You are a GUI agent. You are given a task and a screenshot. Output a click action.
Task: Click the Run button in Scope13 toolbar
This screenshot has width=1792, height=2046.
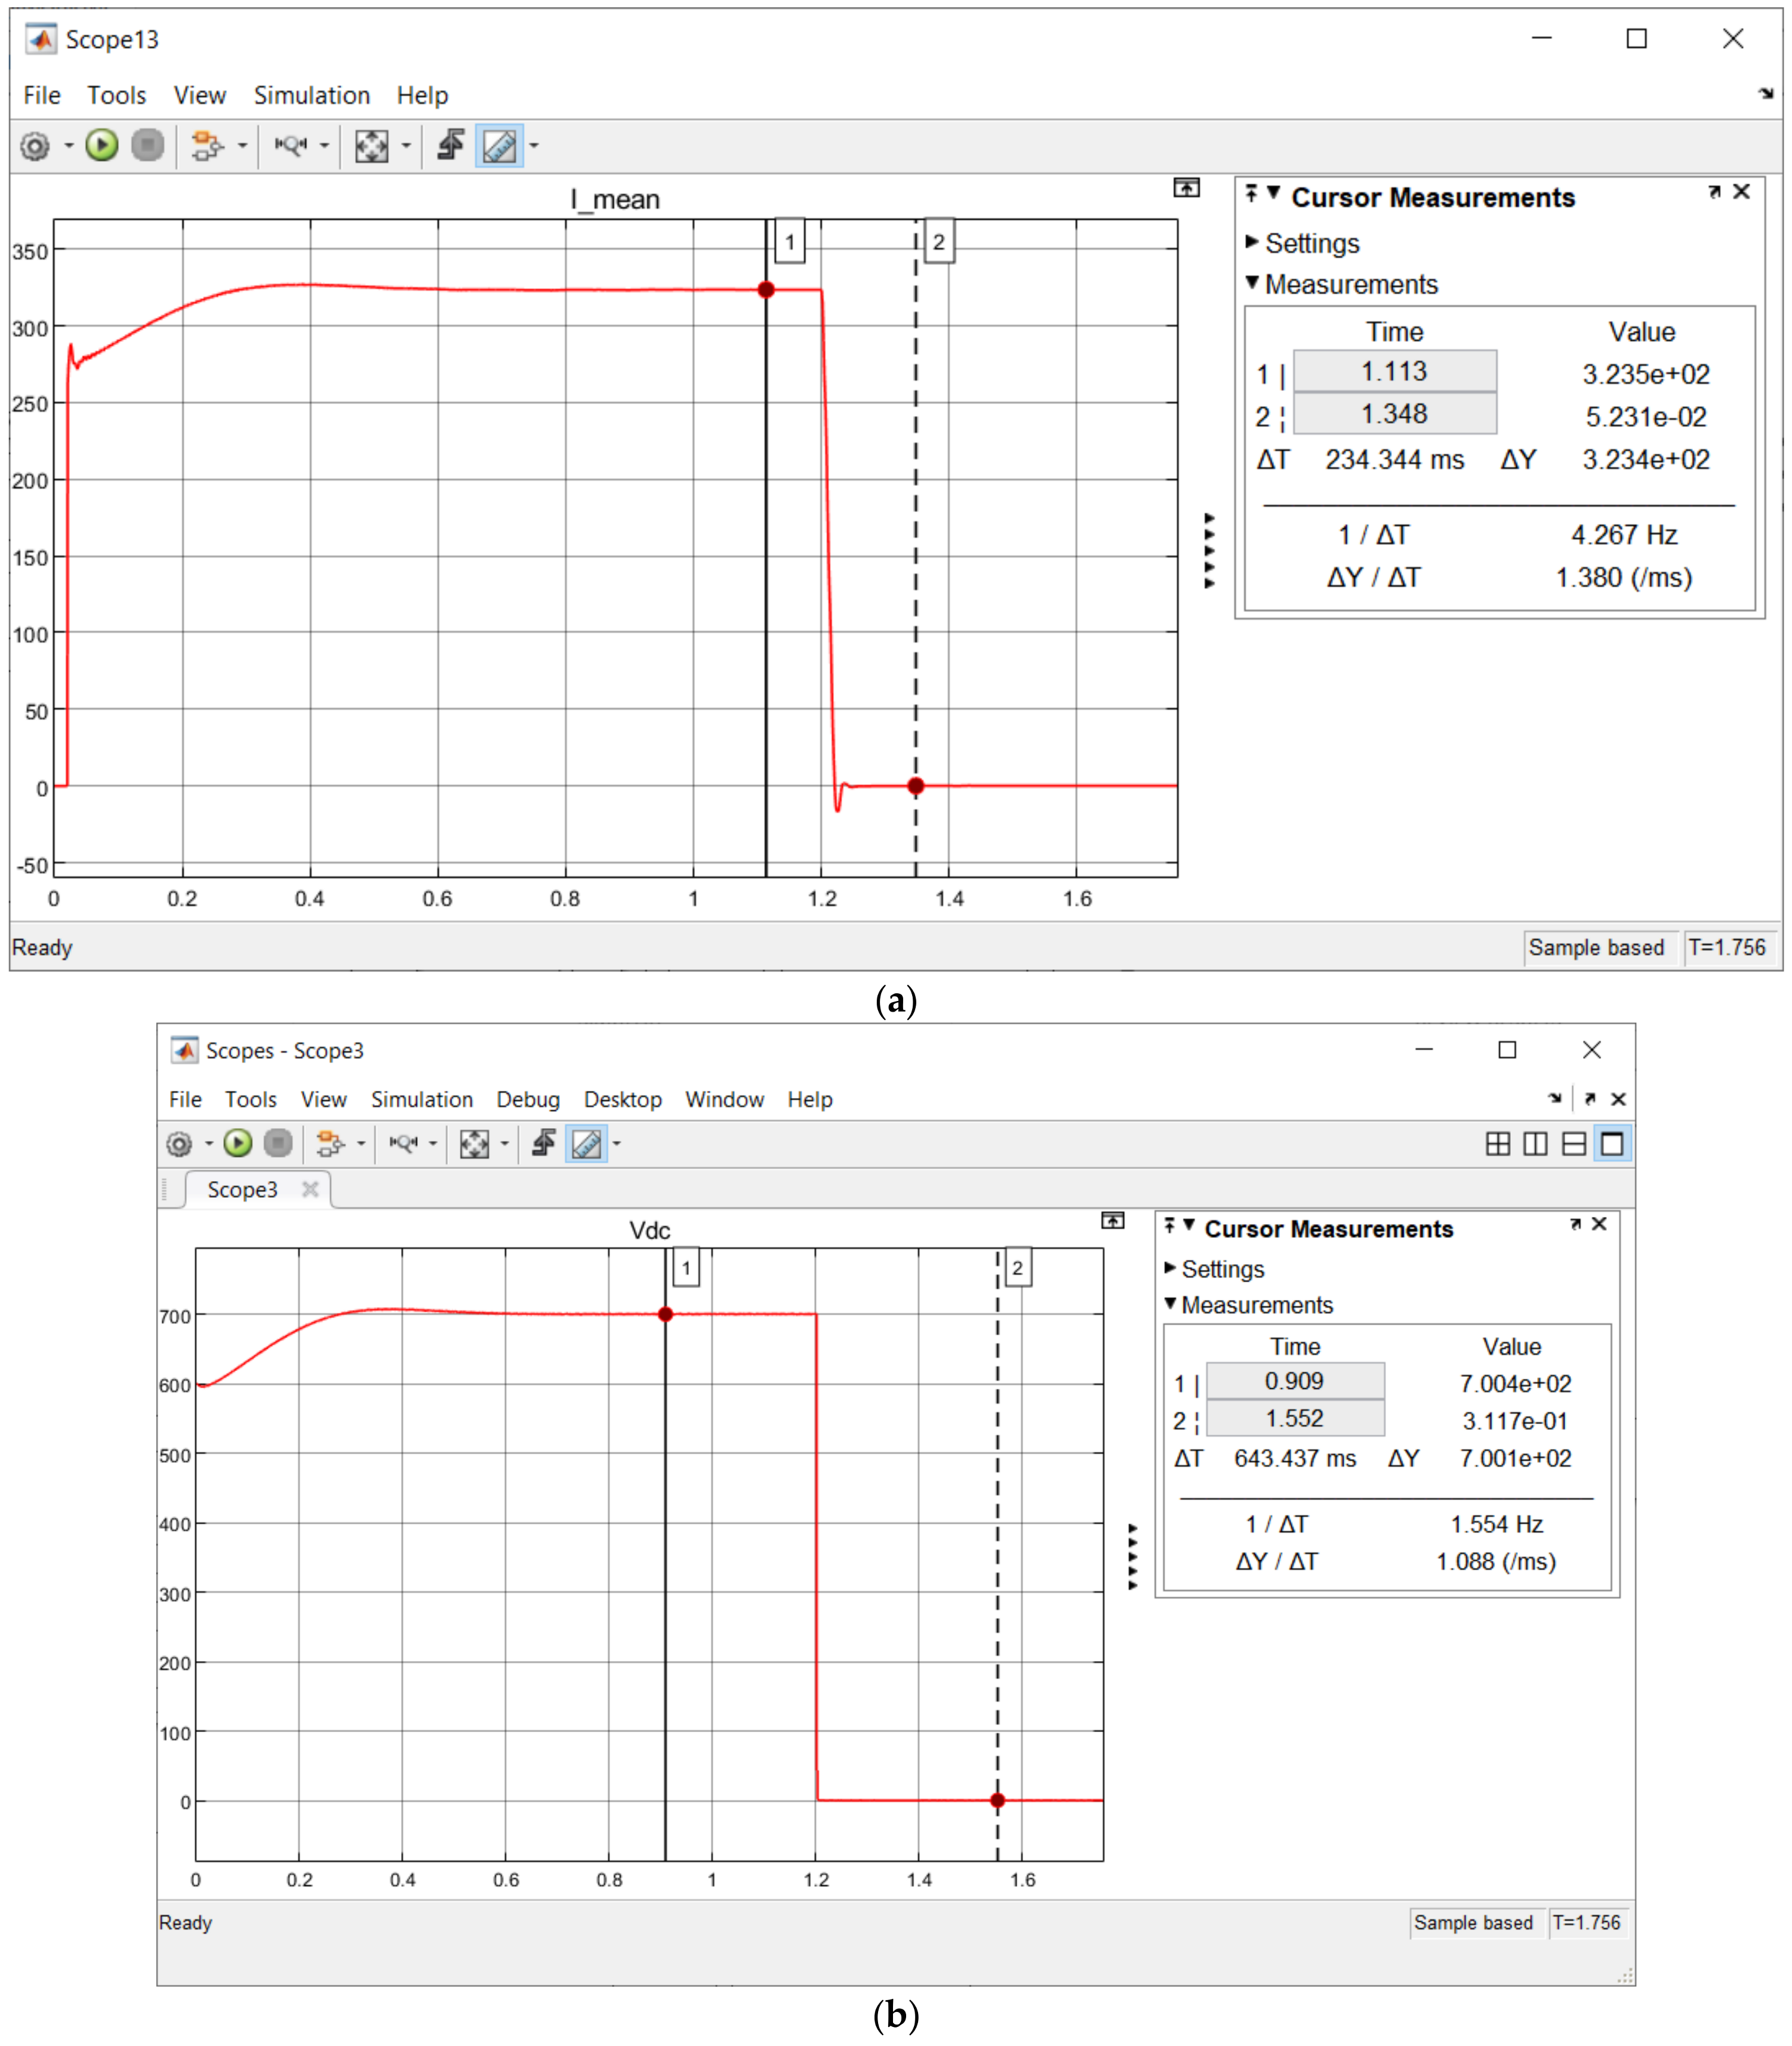(x=101, y=146)
